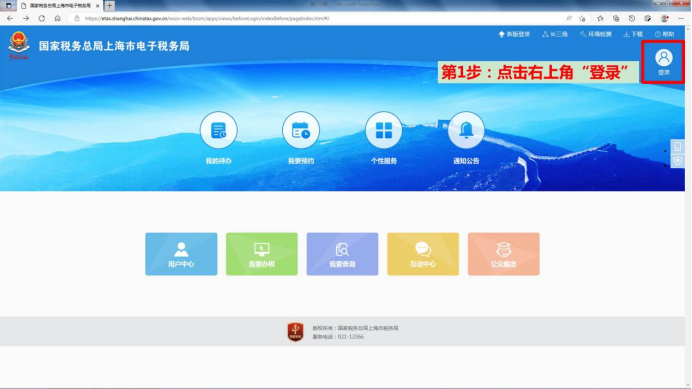
Task: Click the browser refresh button
Action: [41, 19]
